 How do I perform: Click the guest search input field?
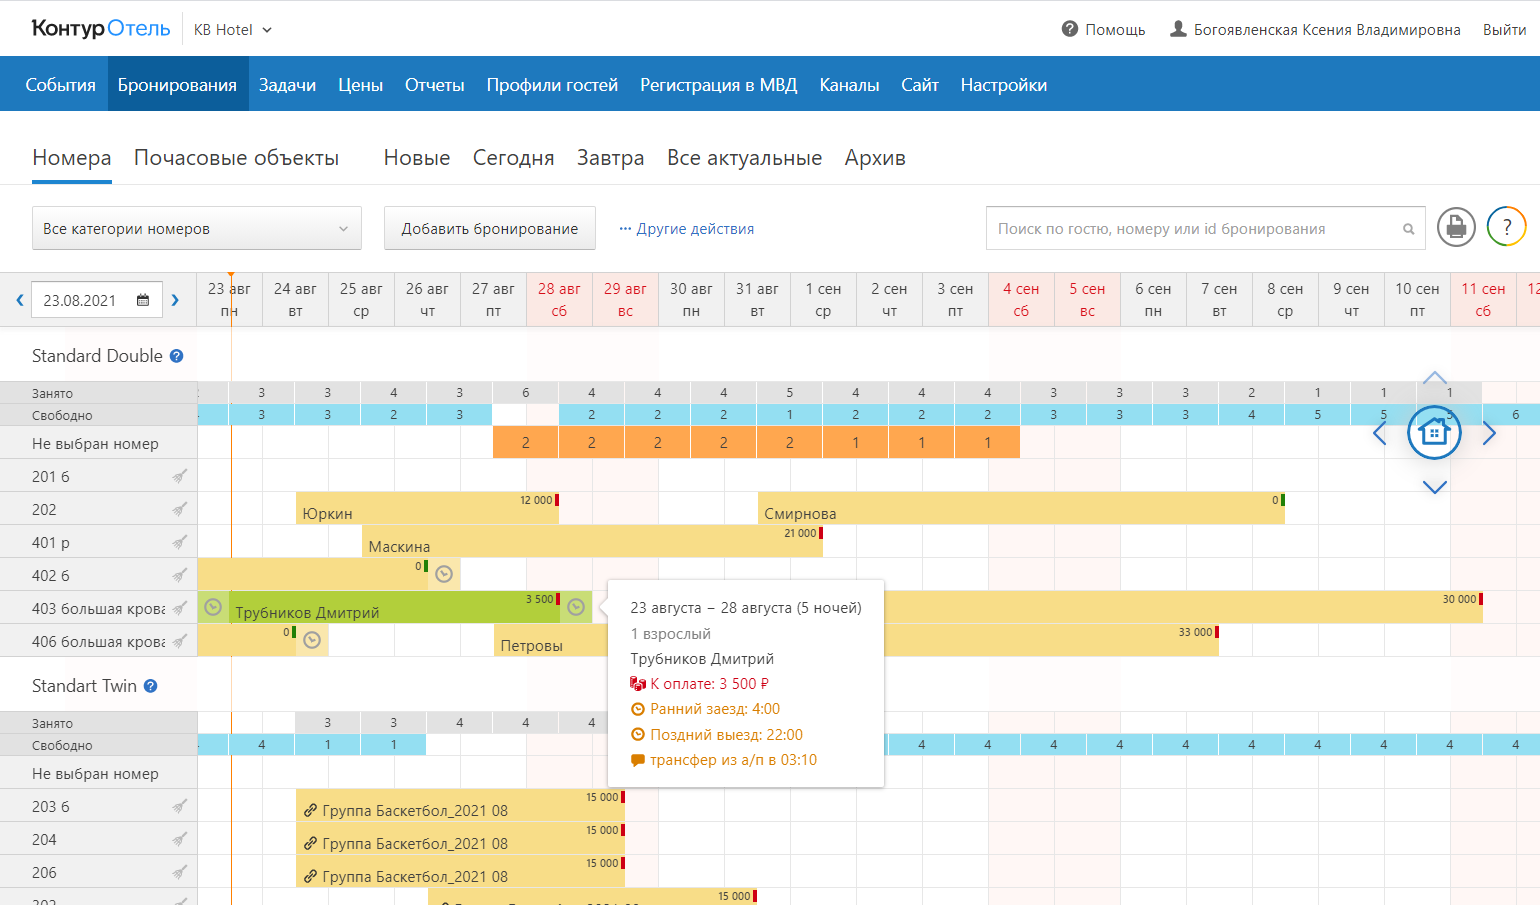[x=1190, y=229]
